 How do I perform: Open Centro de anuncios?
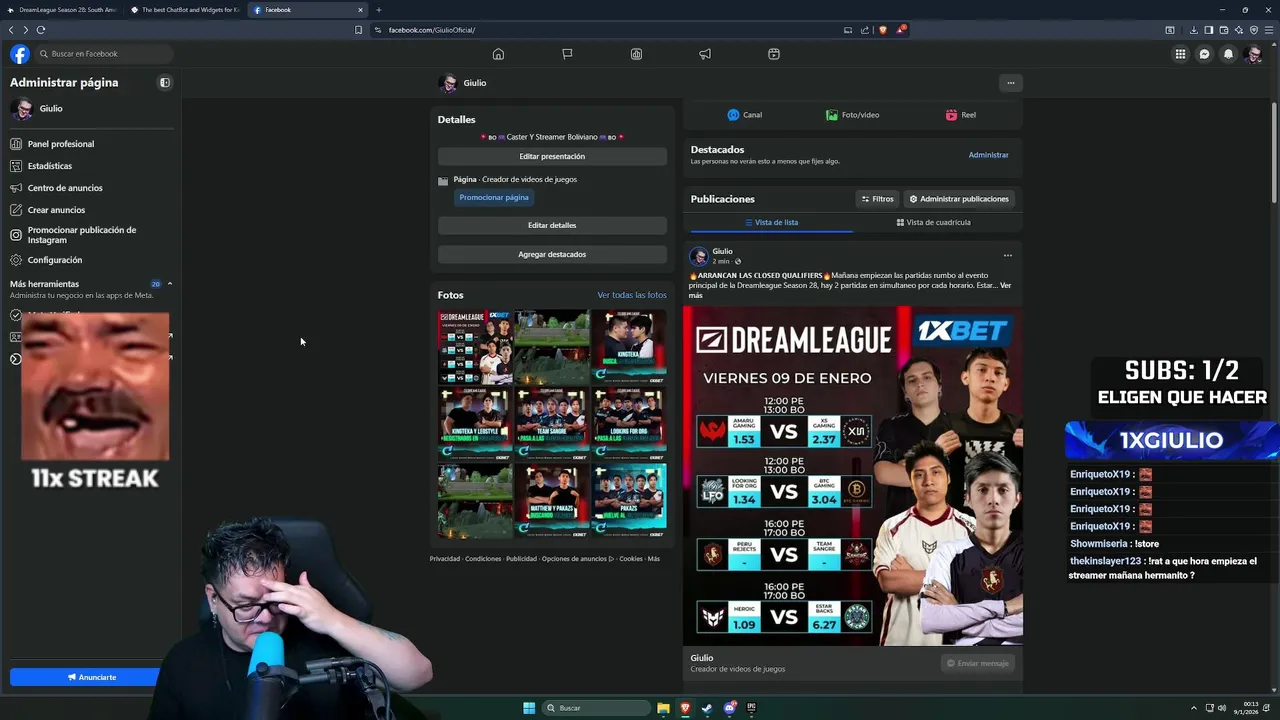90,188
